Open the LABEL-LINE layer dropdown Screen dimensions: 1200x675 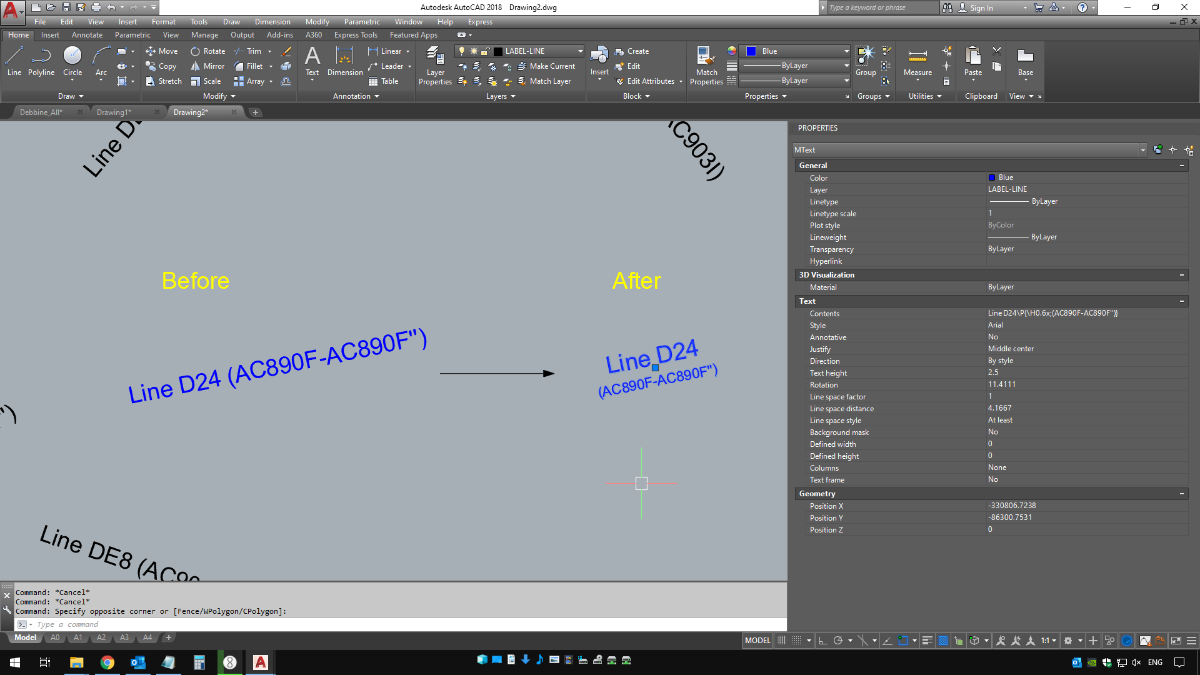coord(521,51)
